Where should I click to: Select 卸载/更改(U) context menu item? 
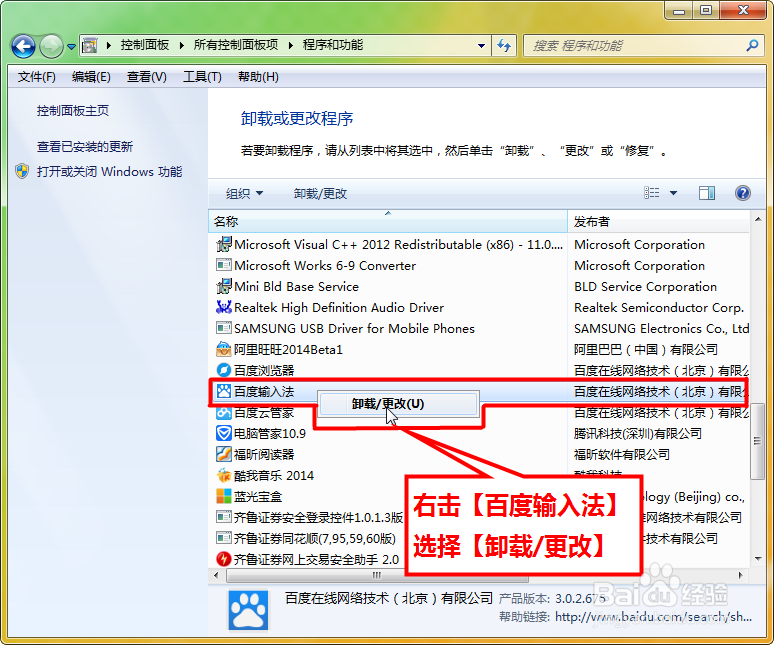398,404
